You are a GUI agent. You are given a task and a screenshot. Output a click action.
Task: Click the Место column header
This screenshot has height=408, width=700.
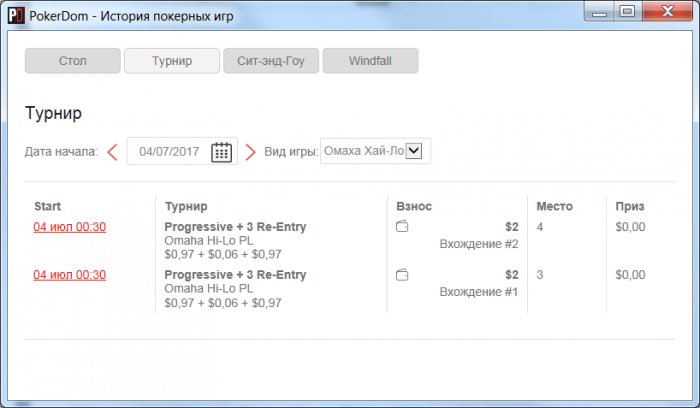tap(554, 206)
